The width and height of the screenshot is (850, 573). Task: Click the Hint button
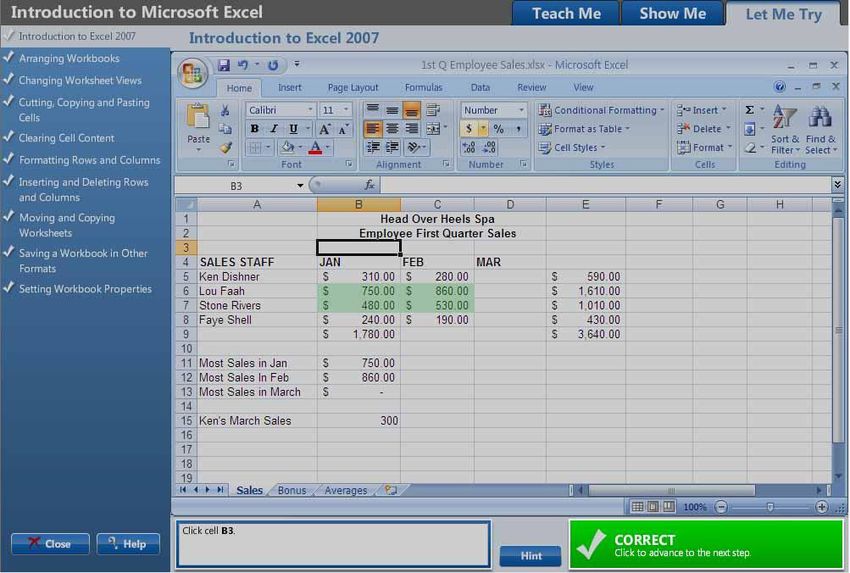531,556
